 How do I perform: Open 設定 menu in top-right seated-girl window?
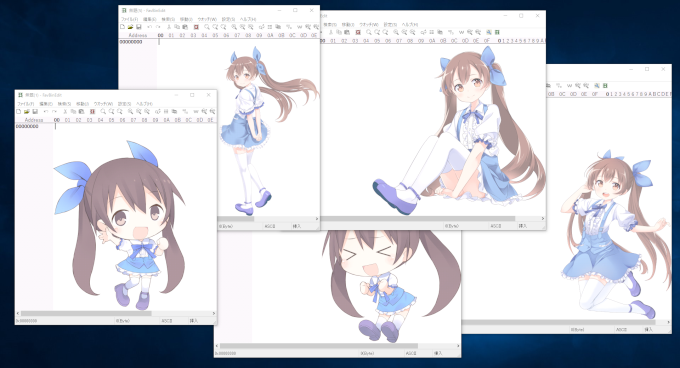(x=390, y=25)
